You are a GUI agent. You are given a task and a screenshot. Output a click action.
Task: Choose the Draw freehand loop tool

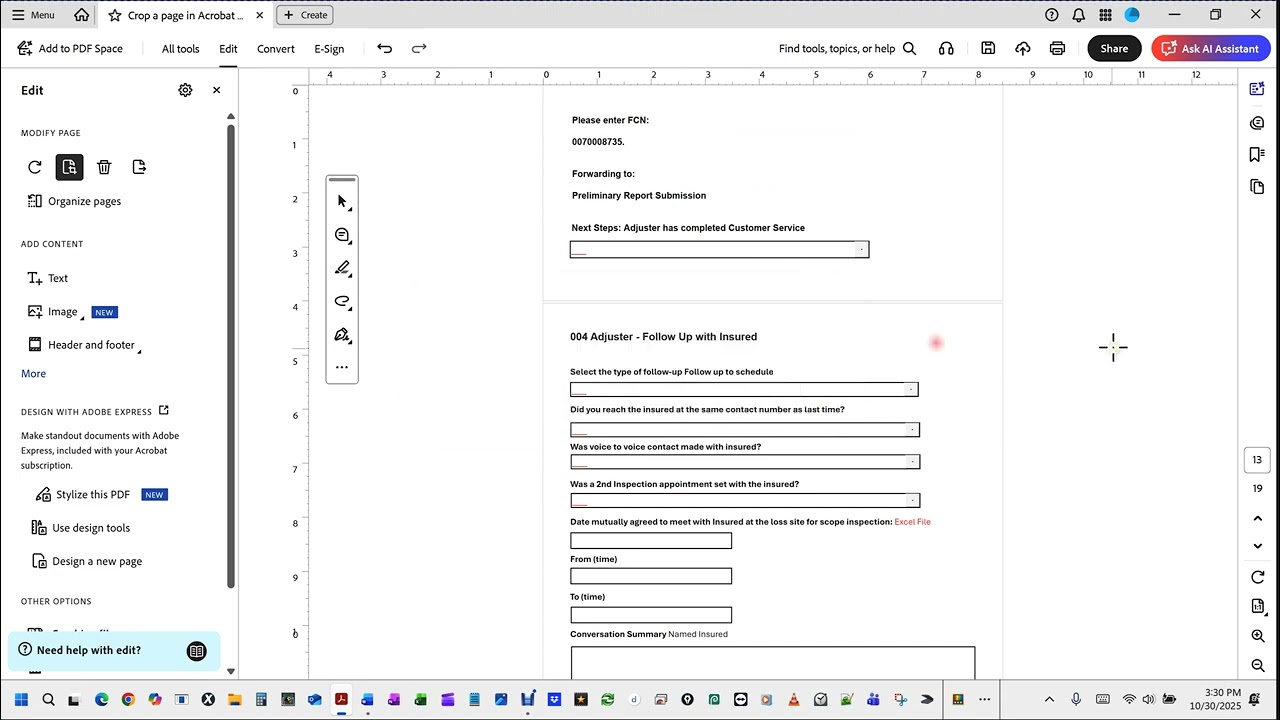tap(342, 301)
